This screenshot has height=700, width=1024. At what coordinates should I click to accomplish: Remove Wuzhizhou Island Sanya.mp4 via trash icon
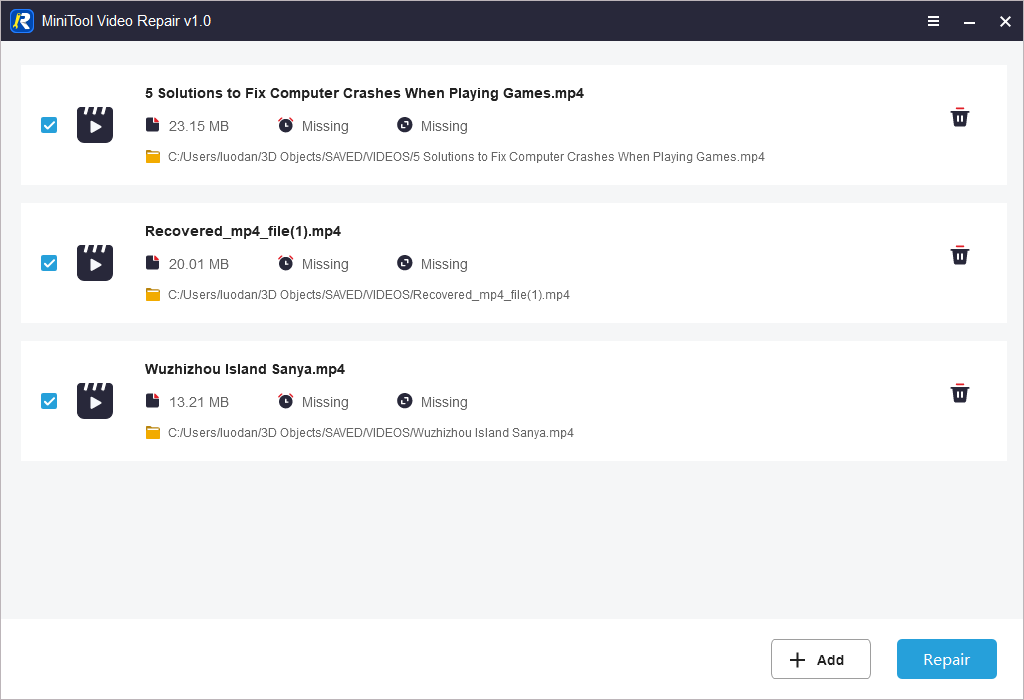(x=959, y=394)
